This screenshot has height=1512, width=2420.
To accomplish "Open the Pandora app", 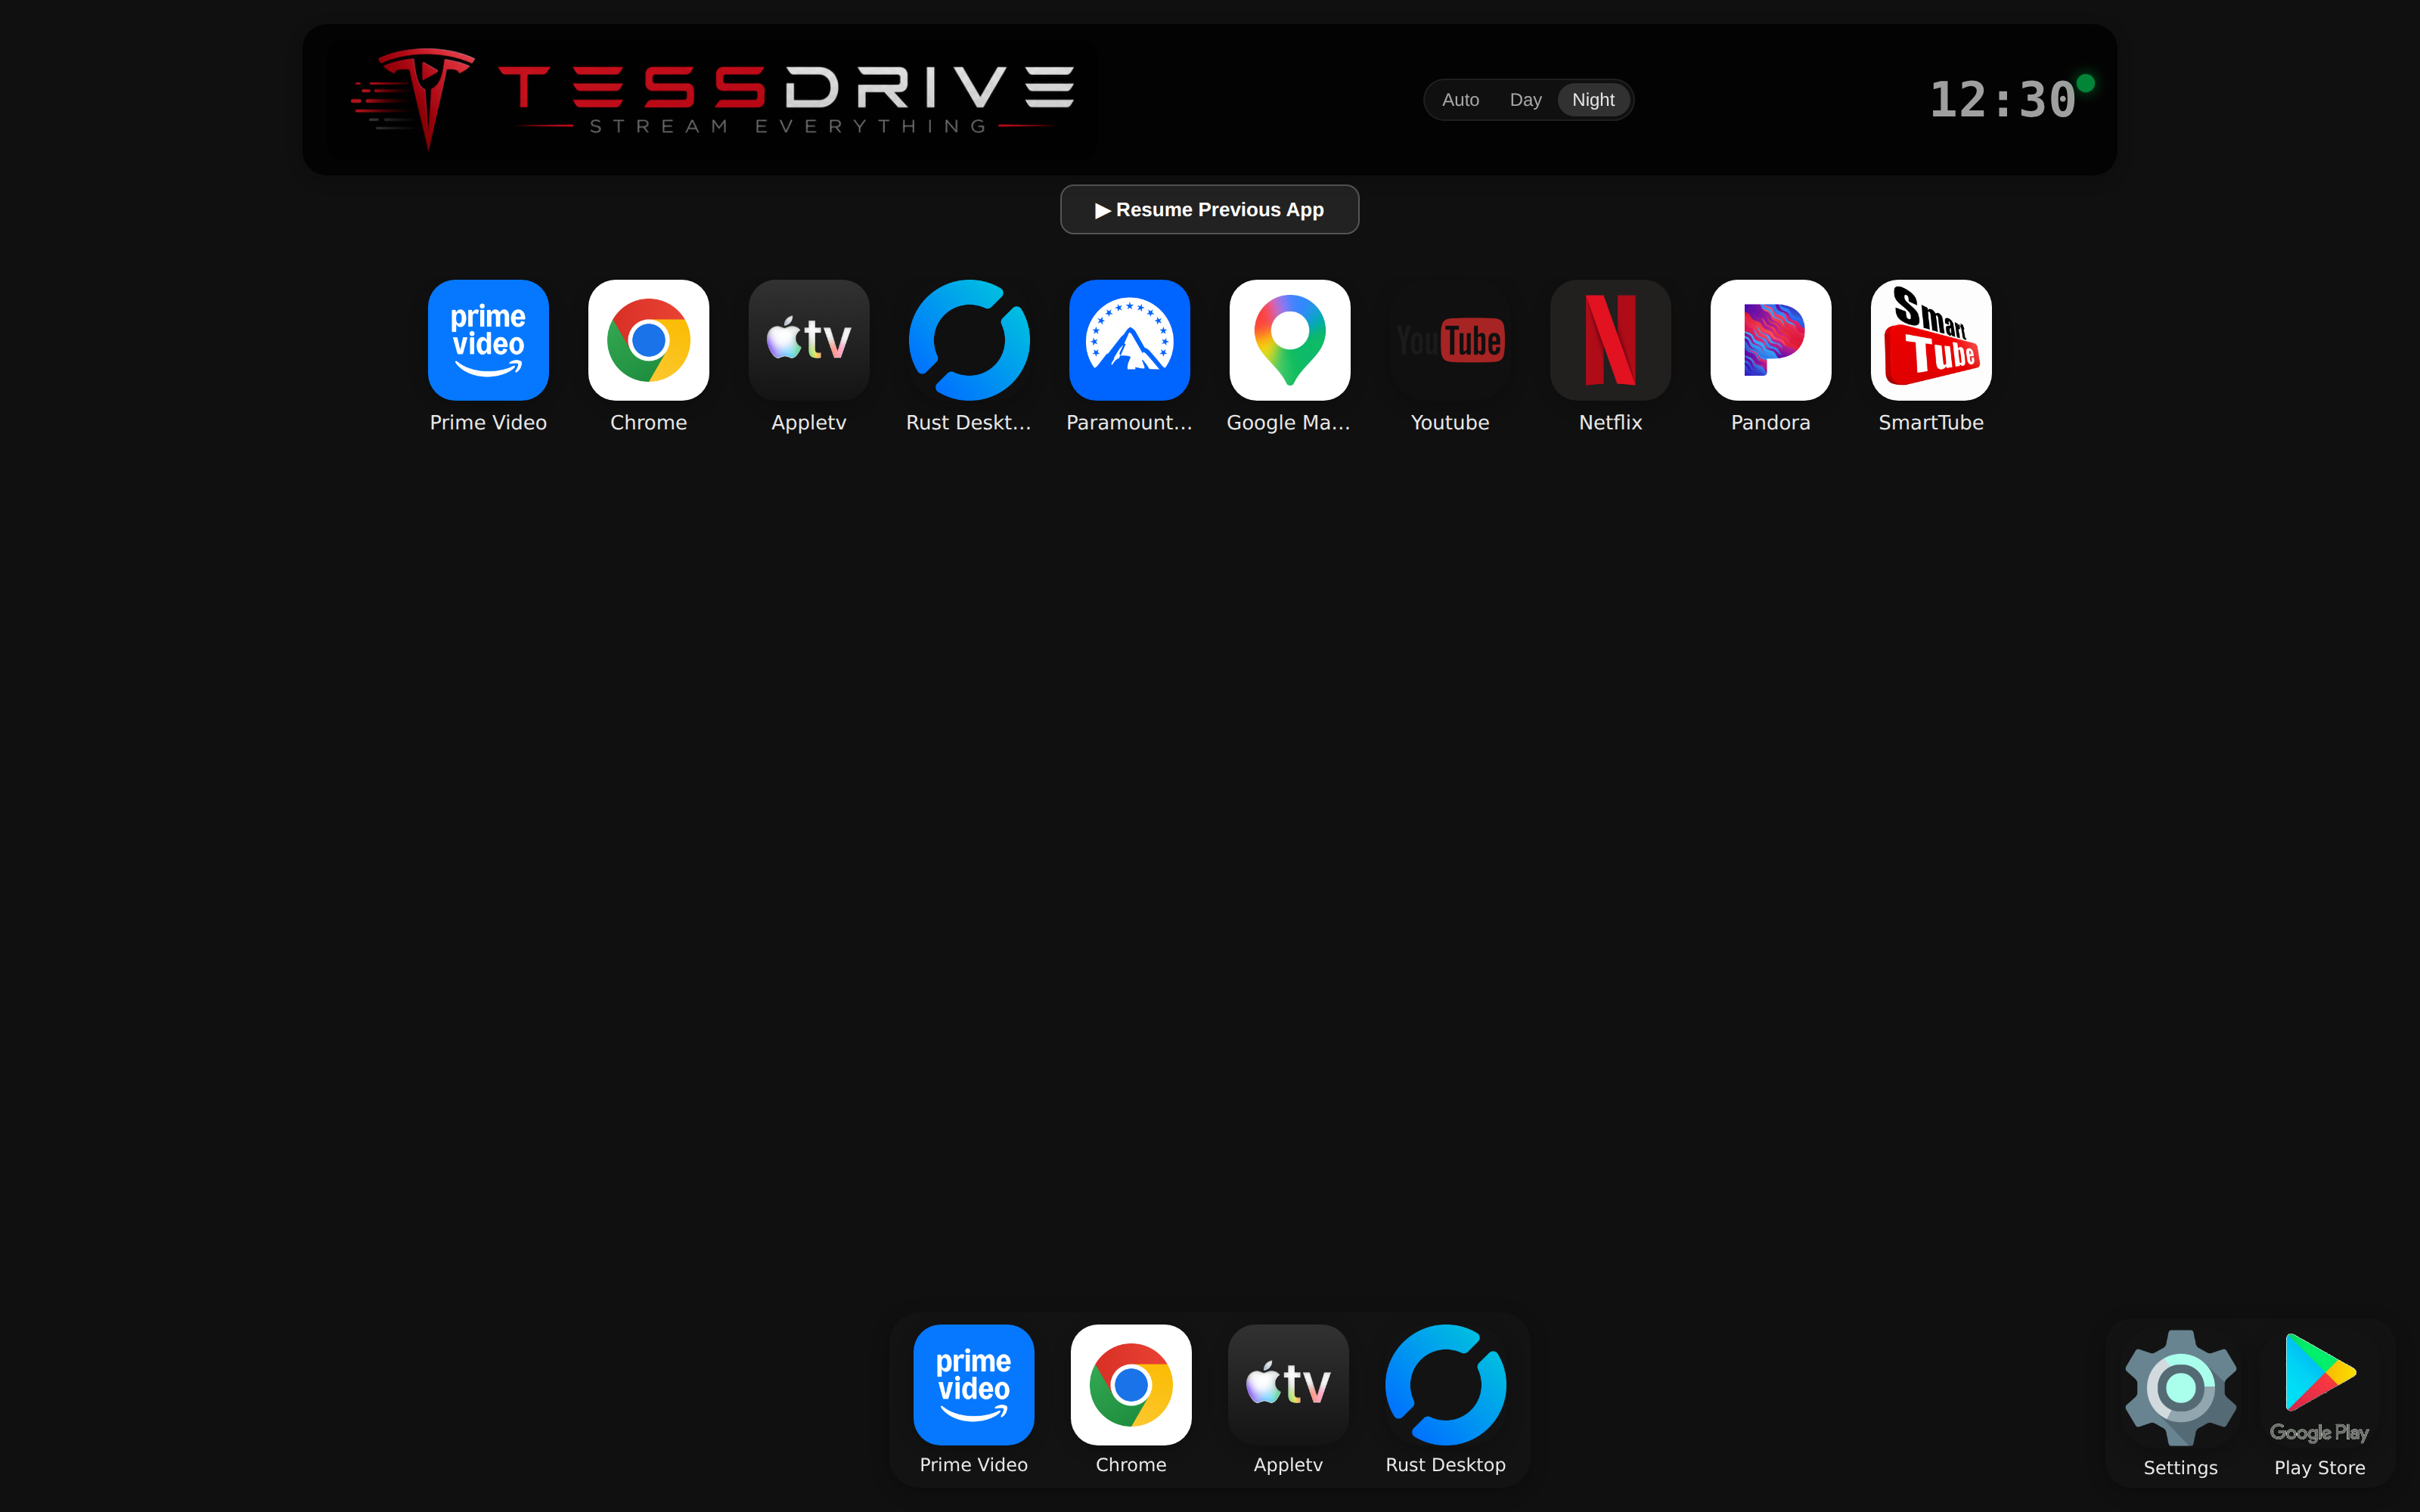I will click(1771, 340).
